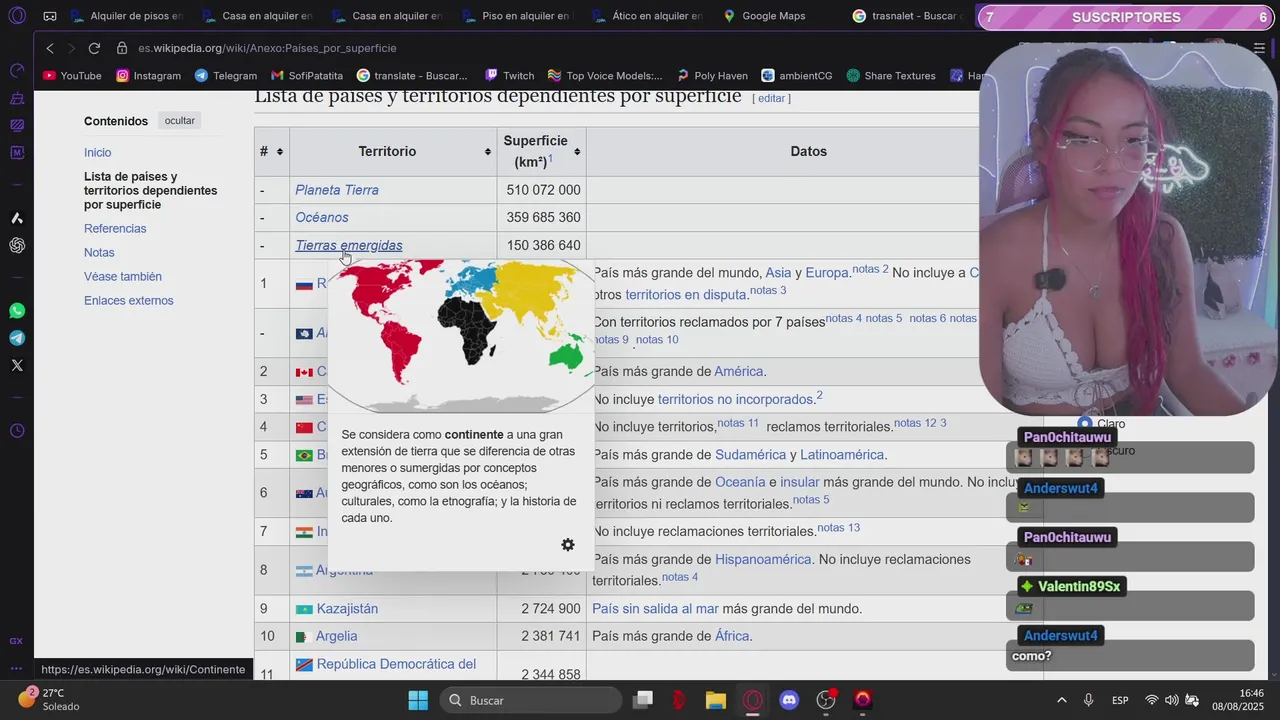Open Aria AI in the sidebar
The height and width of the screenshot is (720, 1280).
click(x=17, y=218)
